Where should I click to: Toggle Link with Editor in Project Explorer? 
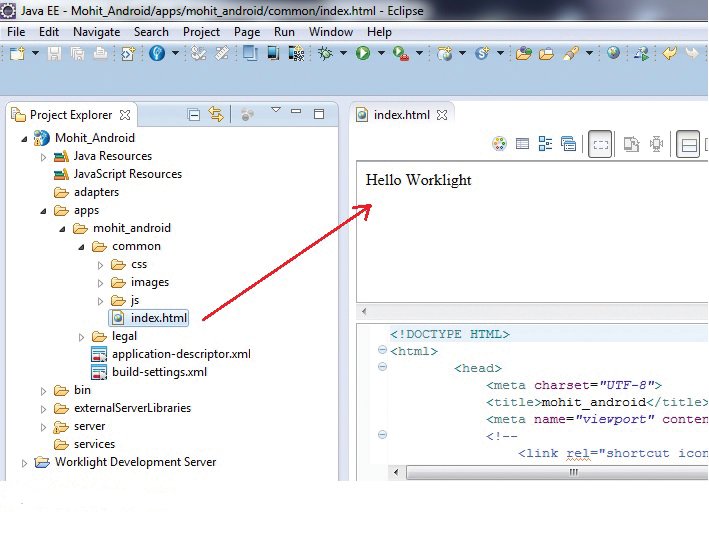click(216, 115)
